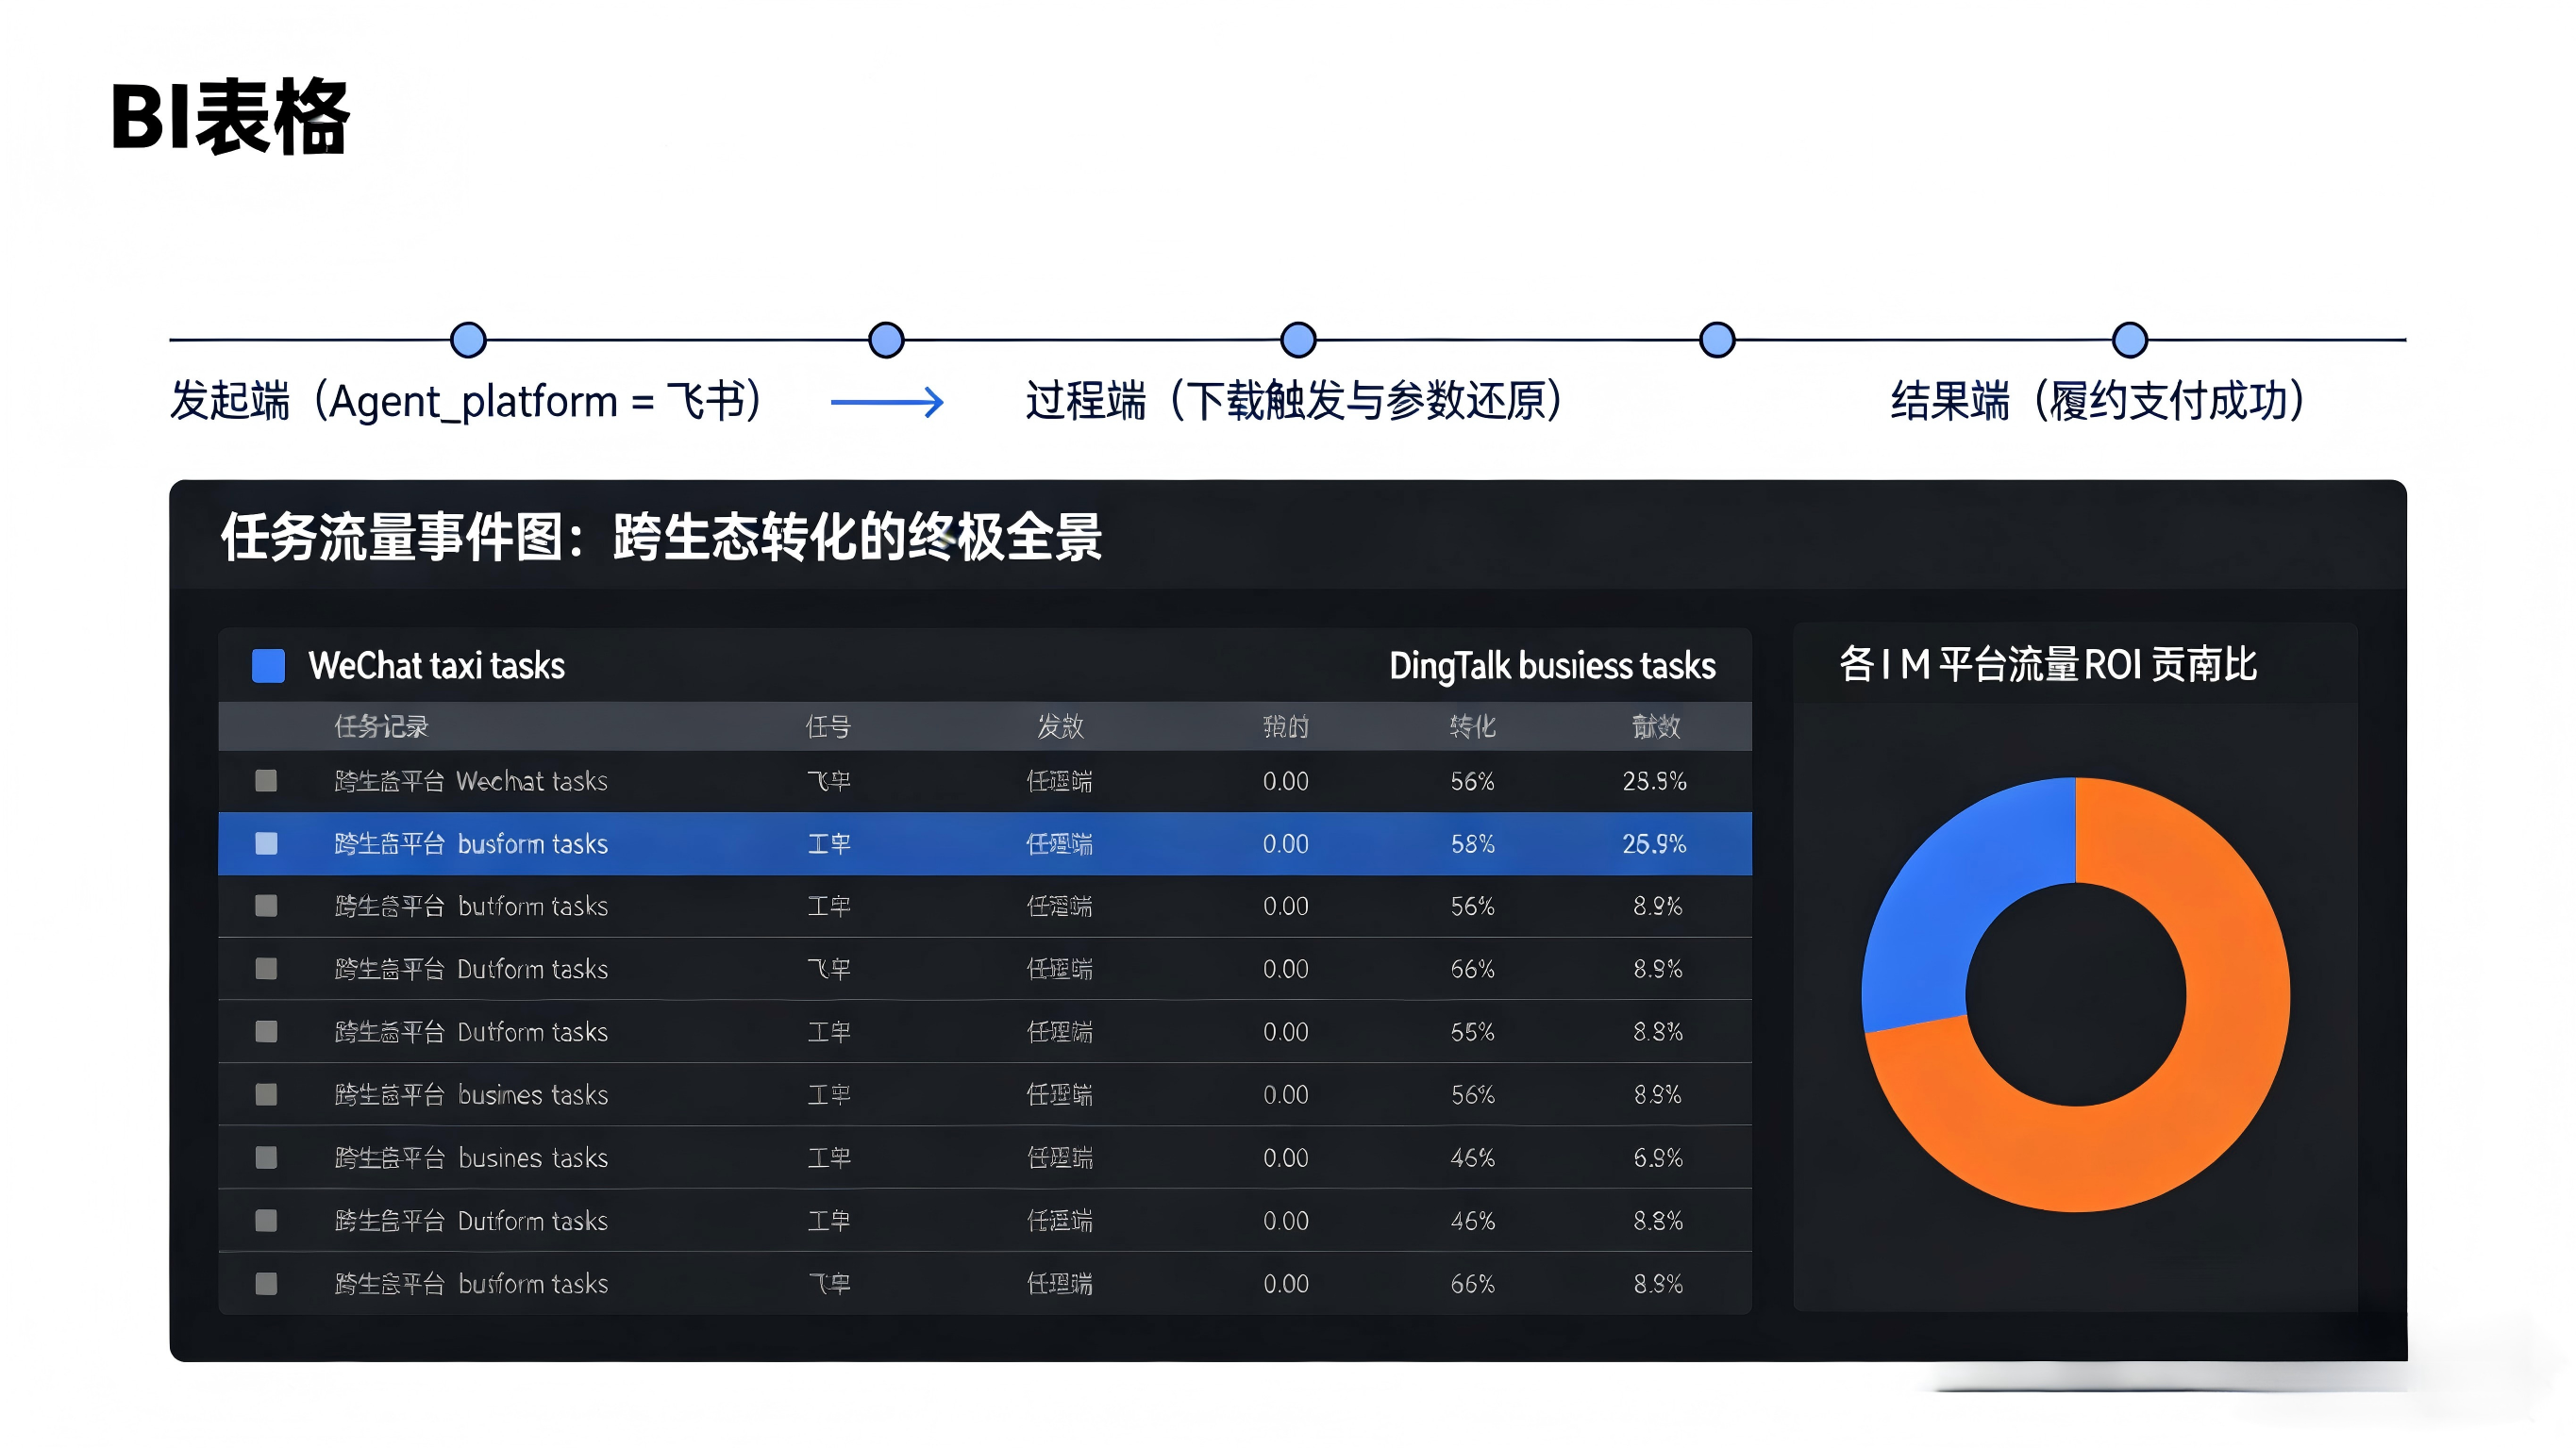This screenshot has width=2576, height=1448.
Task: Click the middle timeline node circle
Action: pyautogui.click(x=1297, y=340)
